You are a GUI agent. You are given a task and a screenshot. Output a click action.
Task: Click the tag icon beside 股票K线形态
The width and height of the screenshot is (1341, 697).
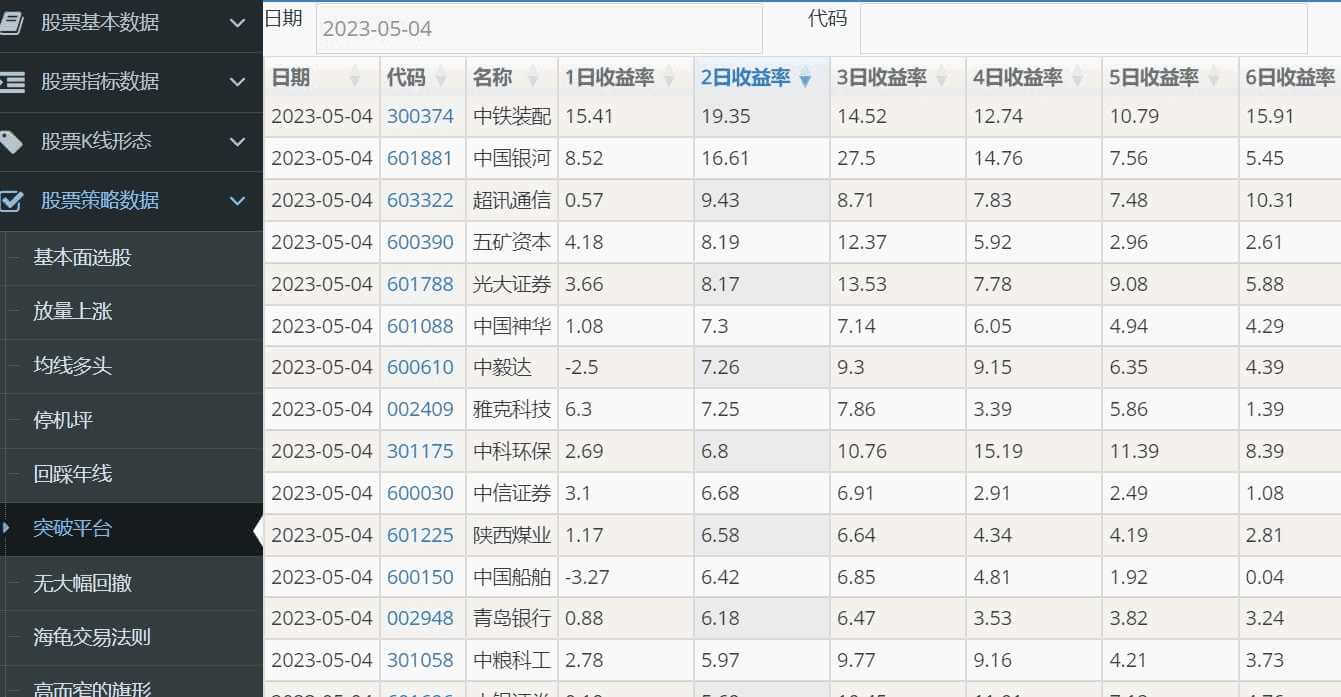click(10, 142)
